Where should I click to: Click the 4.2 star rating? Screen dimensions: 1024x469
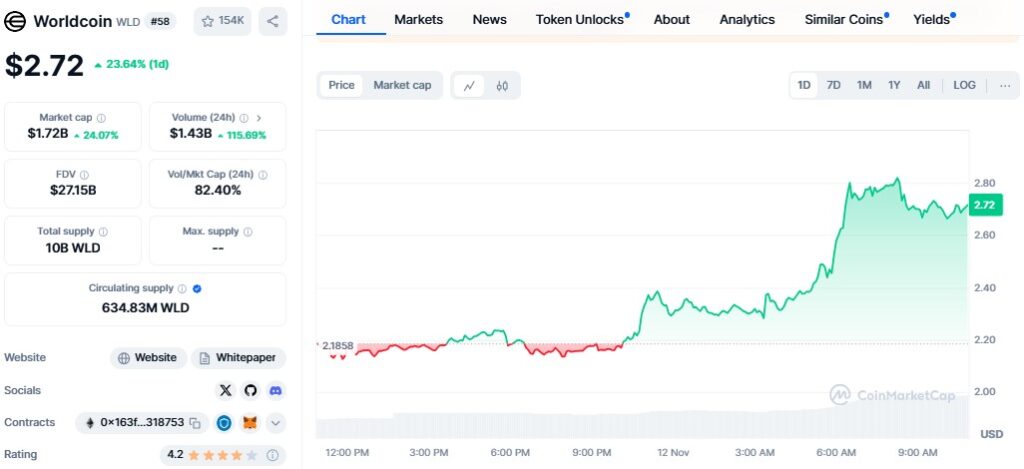212,455
